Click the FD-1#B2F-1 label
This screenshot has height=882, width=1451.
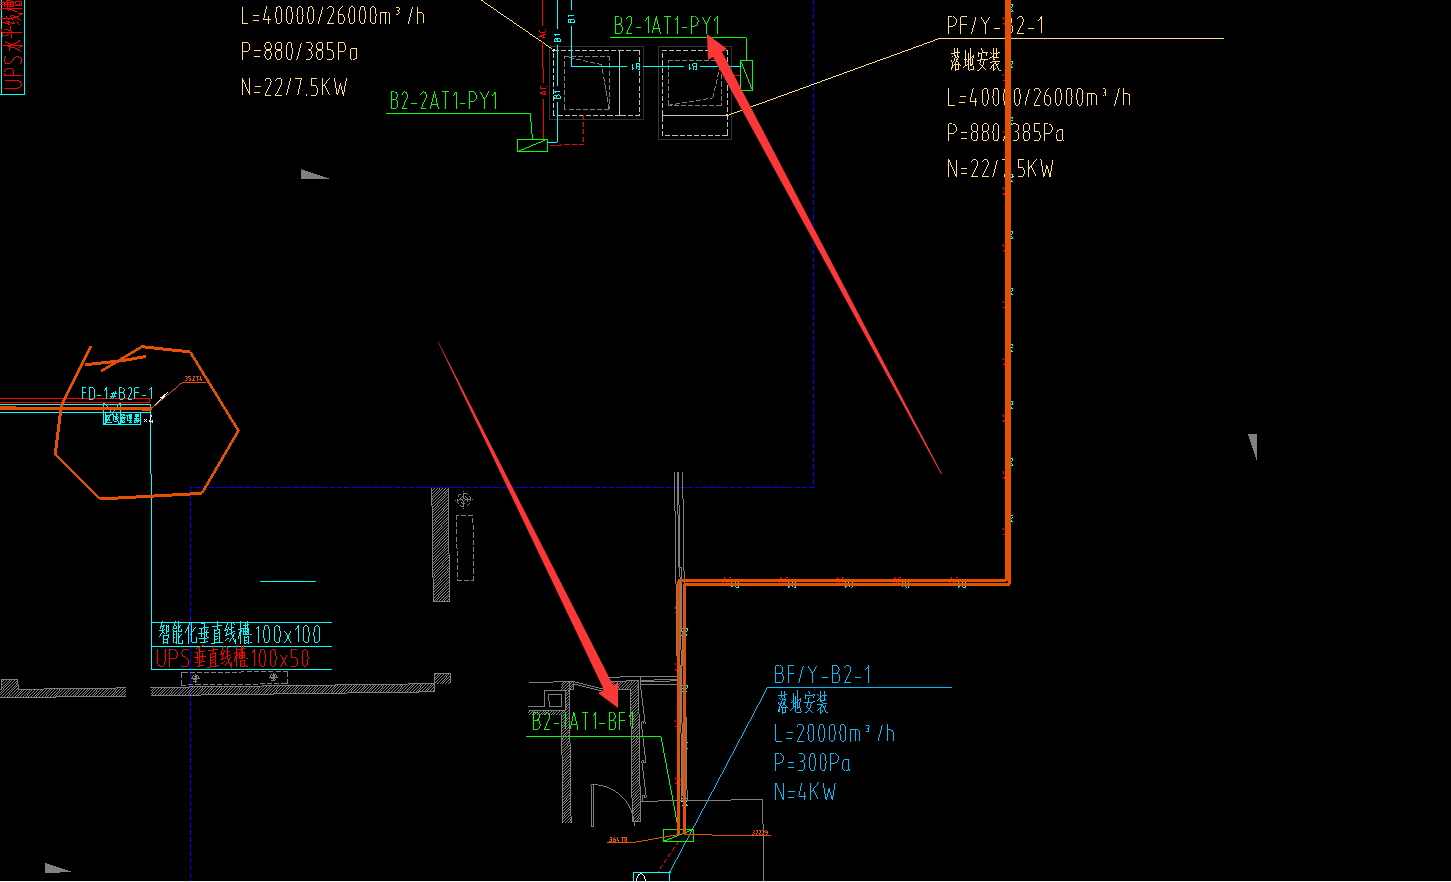click(x=117, y=394)
